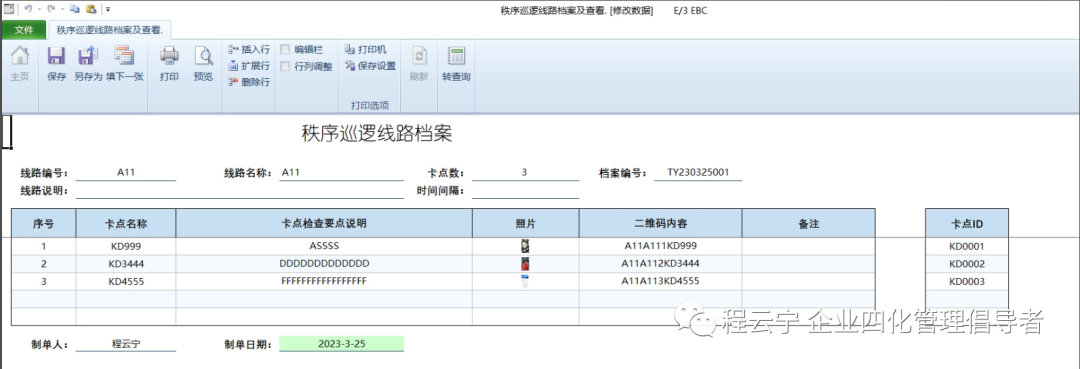
Task: Open the 文件 menu tab
Action: pyautogui.click(x=24, y=30)
